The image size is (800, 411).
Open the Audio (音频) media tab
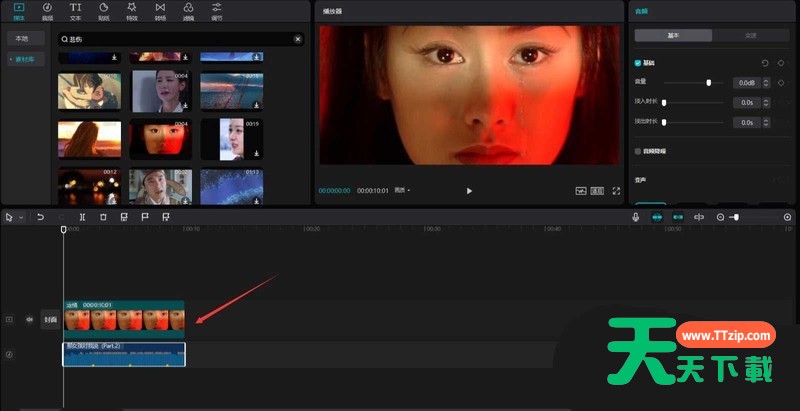point(47,11)
